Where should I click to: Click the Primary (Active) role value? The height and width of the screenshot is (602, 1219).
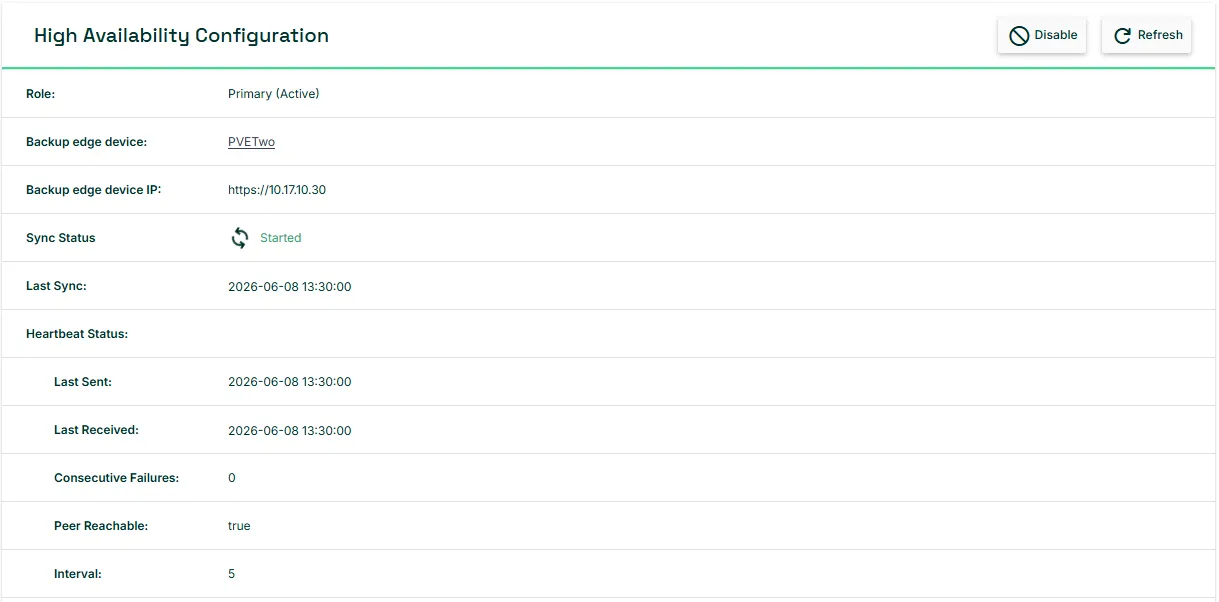pos(274,94)
